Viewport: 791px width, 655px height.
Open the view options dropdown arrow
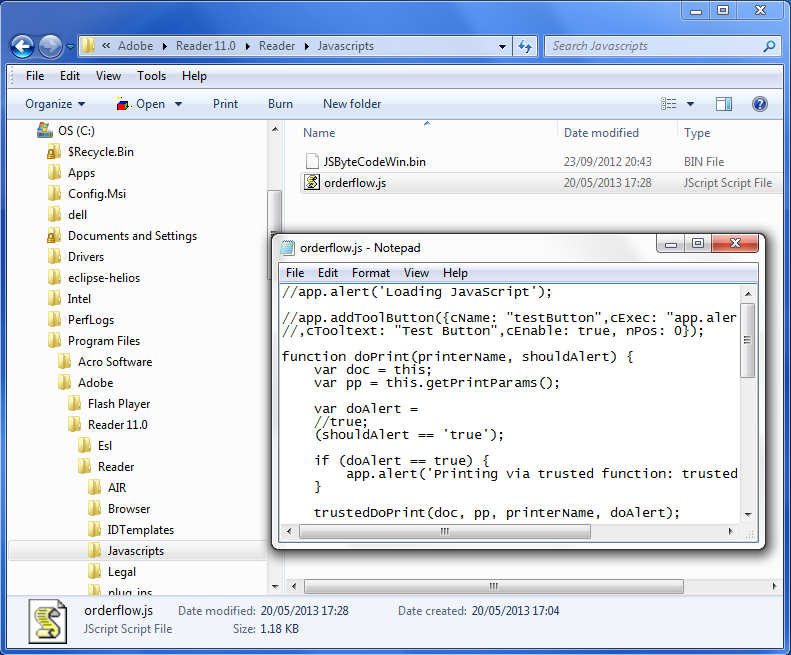[x=691, y=104]
